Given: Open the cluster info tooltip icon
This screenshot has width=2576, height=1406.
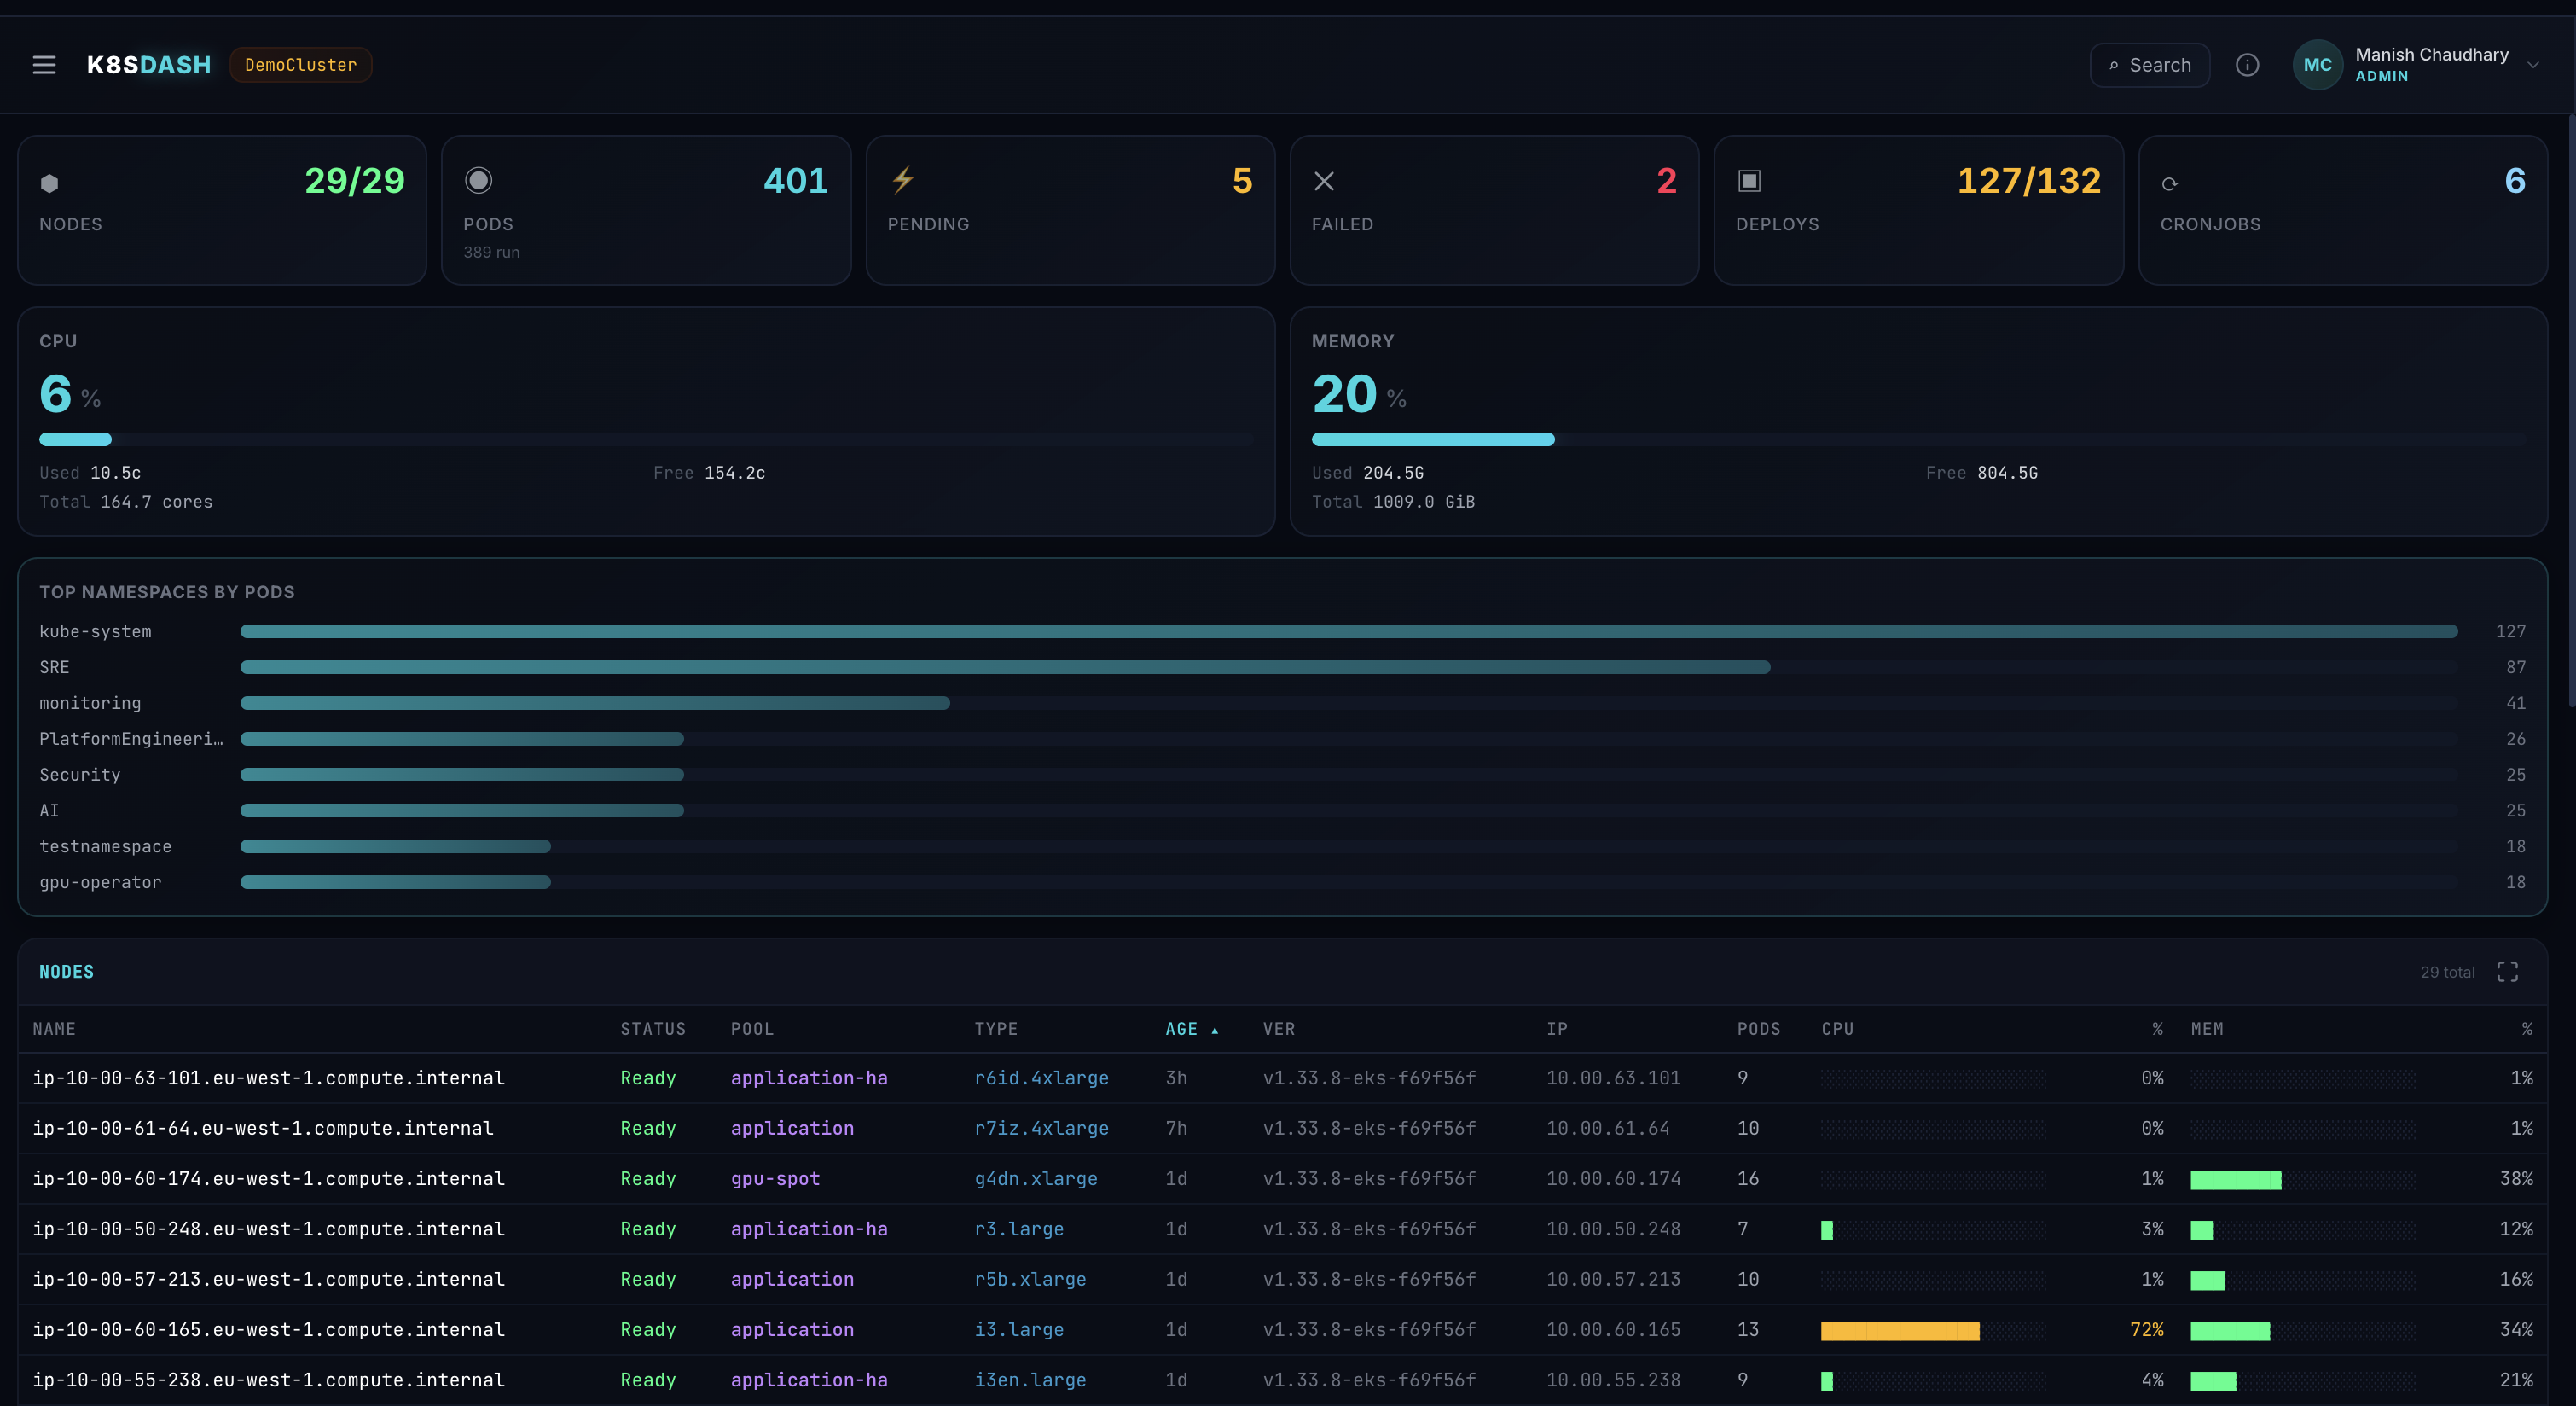Looking at the screenshot, I should 2248,64.
